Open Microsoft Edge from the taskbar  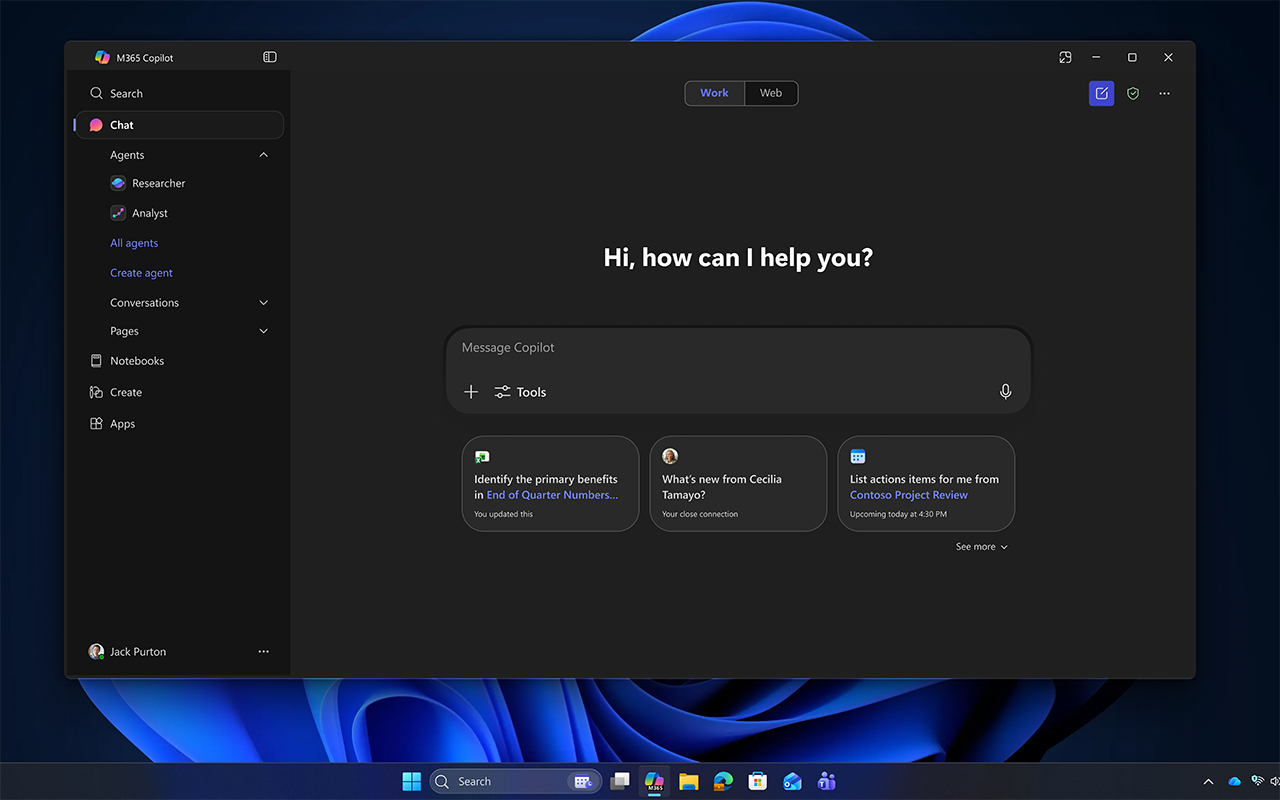point(723,781)
